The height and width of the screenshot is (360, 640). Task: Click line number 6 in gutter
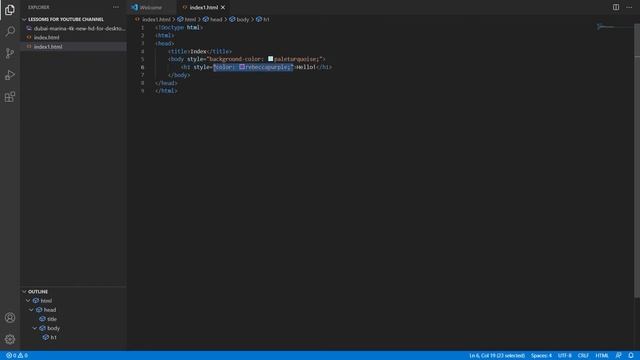coord(142,67)
